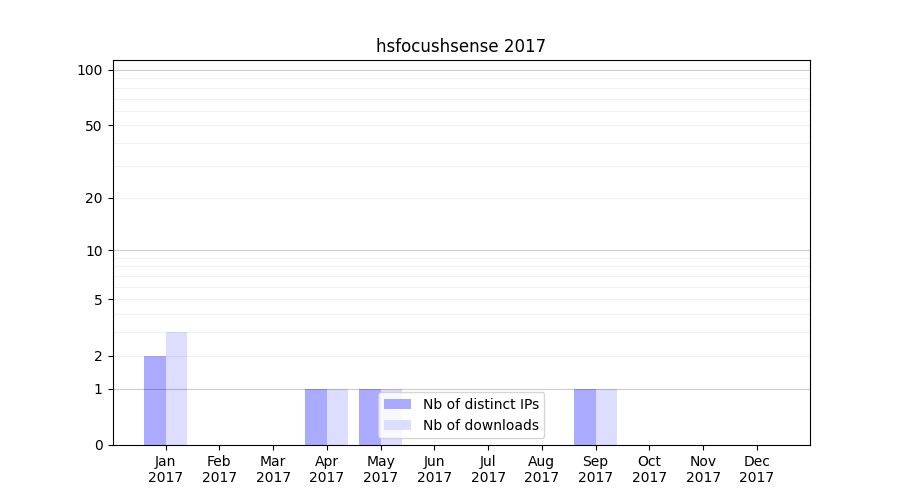The height and width of the screenshot is (500, 900).
Task: Click the Nb of downloads legend swatch
Action: pyautogui.click(x=397, y=425)
